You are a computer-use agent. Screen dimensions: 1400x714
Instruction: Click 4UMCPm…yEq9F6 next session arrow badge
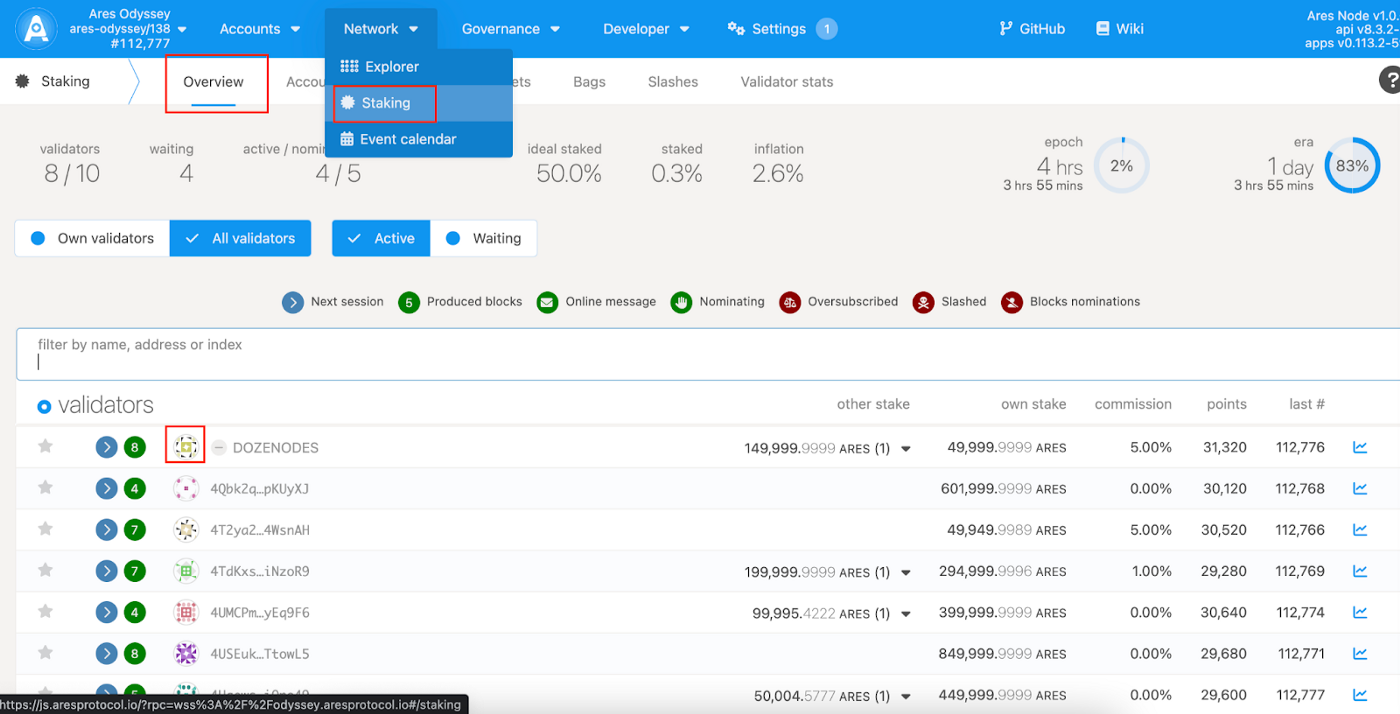(x=107, y=613)
